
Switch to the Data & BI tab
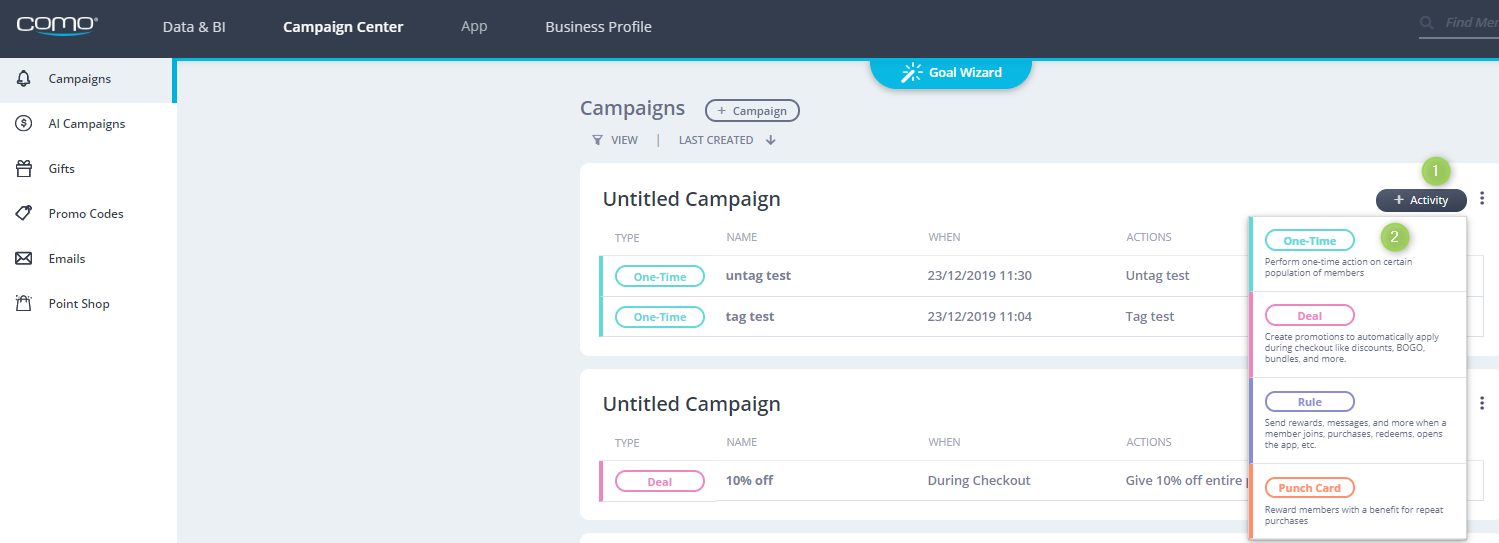click(194, 27)
